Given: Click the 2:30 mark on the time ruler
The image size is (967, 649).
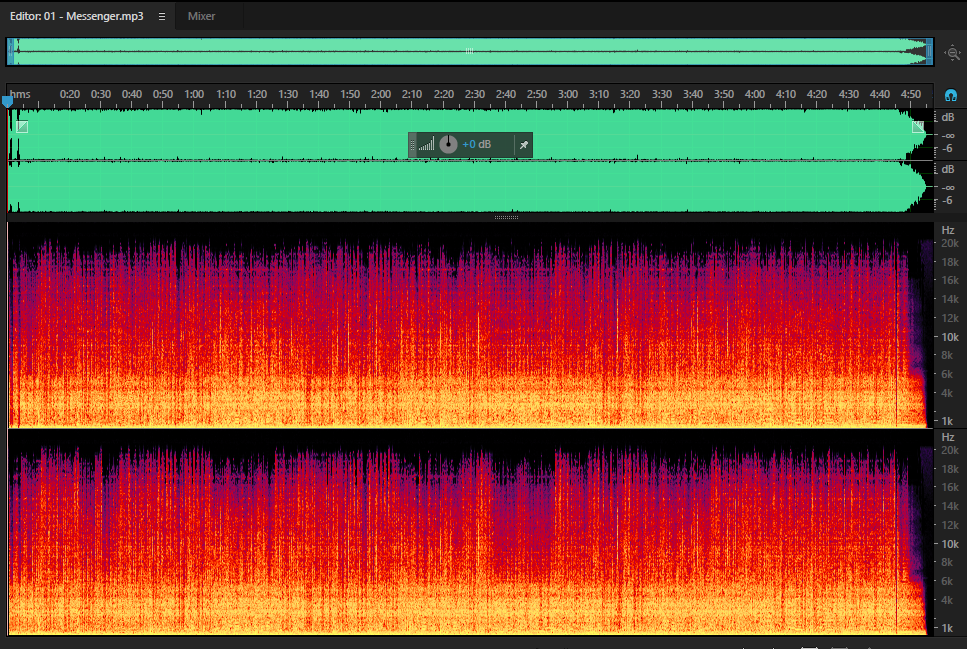Looking at the screenshot, I should [474, 94].
